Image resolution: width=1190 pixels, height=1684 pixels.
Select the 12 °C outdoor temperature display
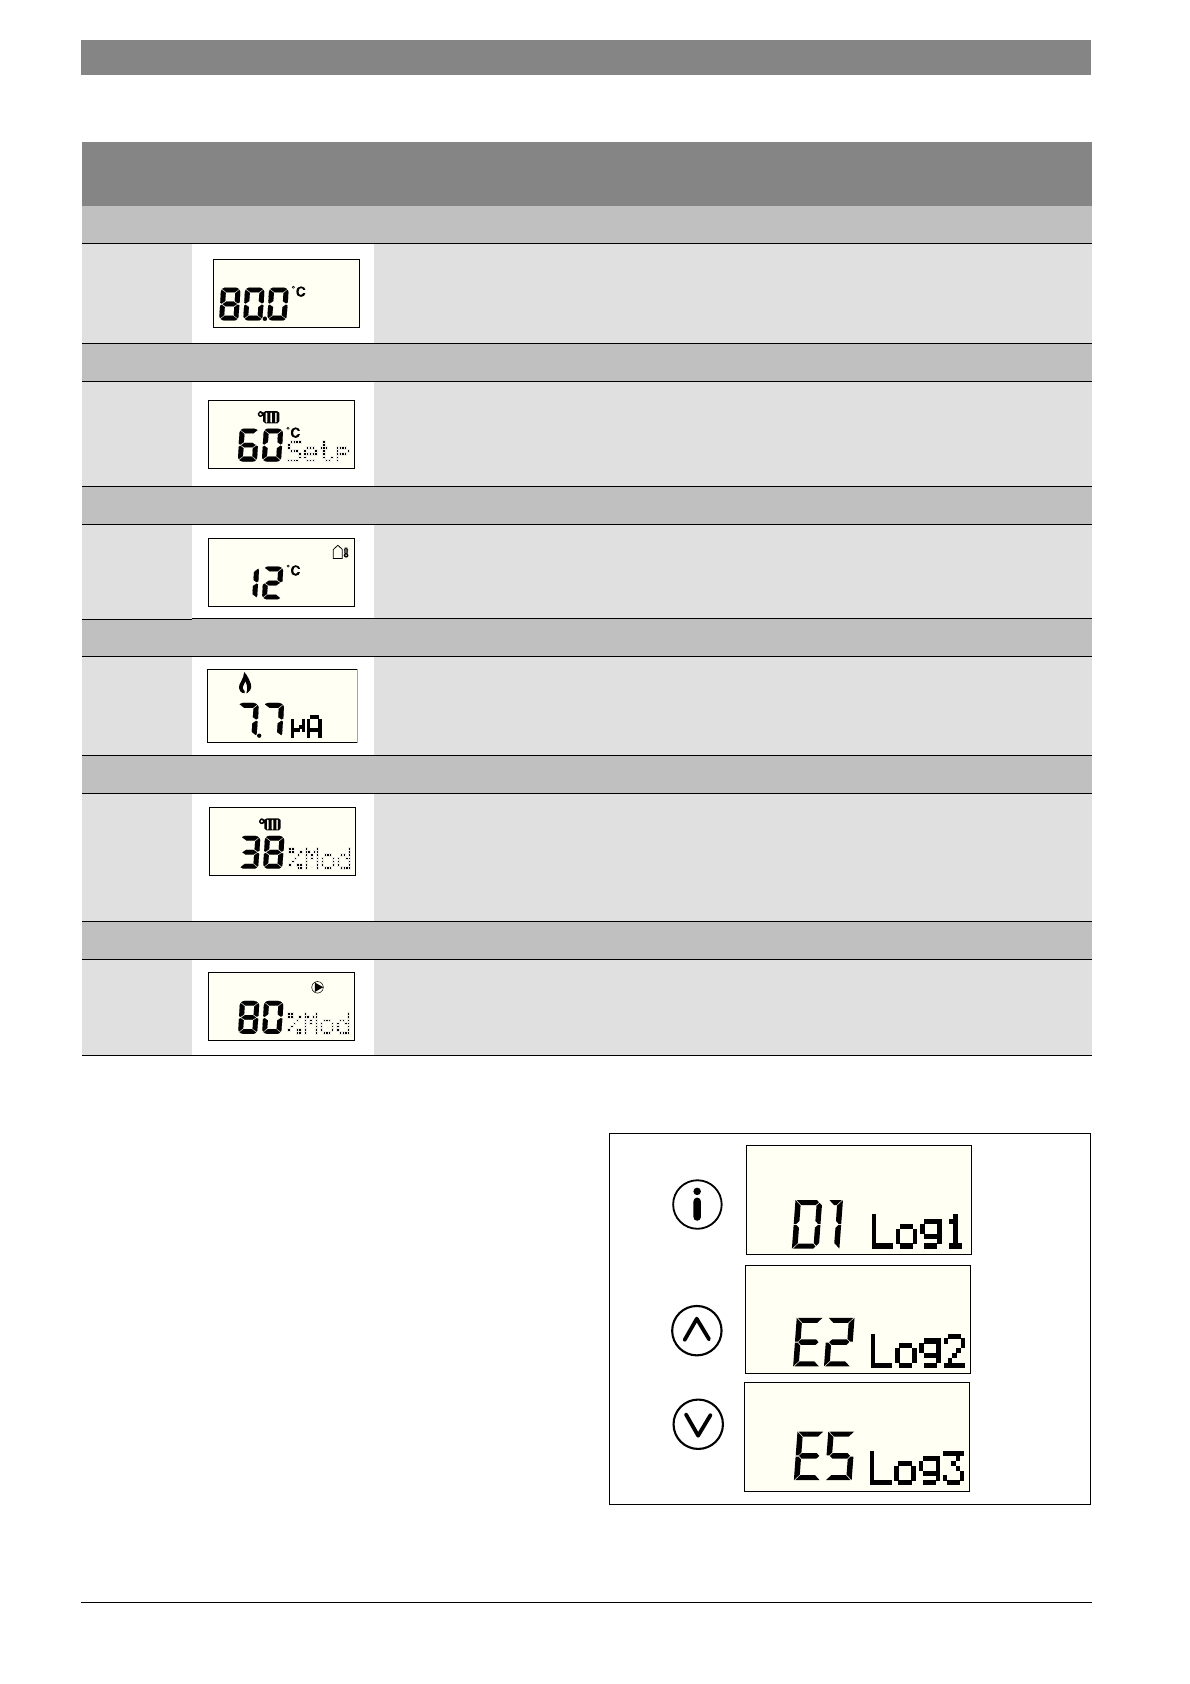click(x=281, y=572)
